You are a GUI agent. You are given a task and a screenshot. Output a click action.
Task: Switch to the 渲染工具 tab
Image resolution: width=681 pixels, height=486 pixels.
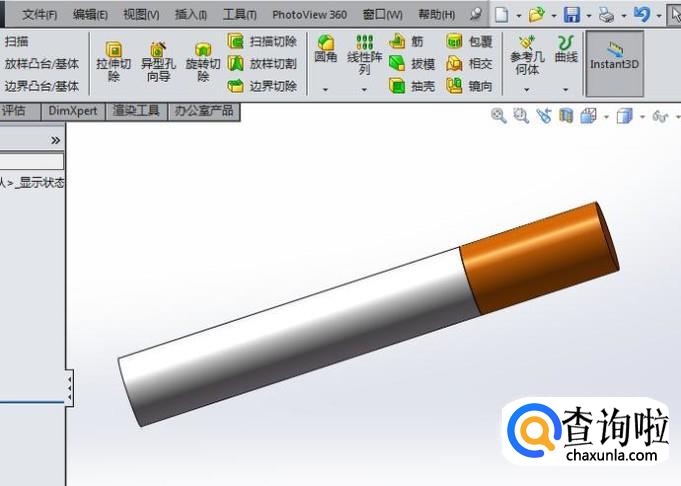pyautogui.click(x=136, y=111)
